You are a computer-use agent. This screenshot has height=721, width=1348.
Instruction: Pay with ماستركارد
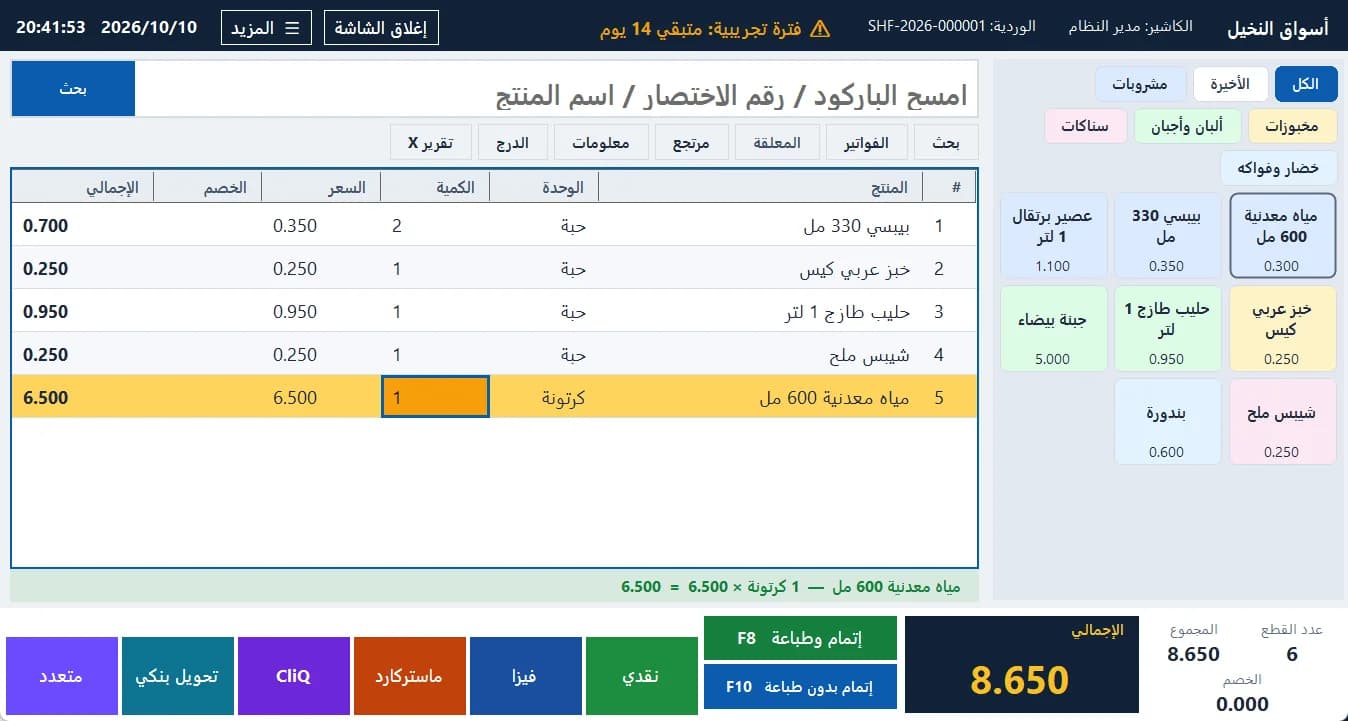(x=409, y=676)
